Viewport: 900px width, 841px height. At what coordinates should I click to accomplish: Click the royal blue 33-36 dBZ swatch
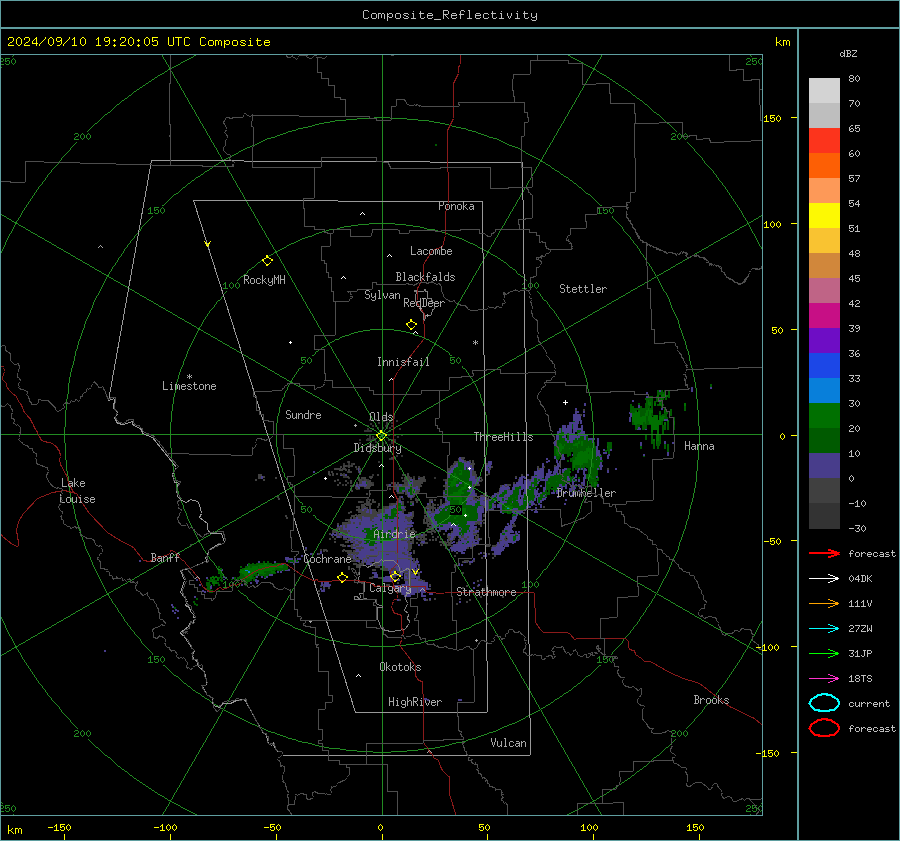tap(824, 366)
